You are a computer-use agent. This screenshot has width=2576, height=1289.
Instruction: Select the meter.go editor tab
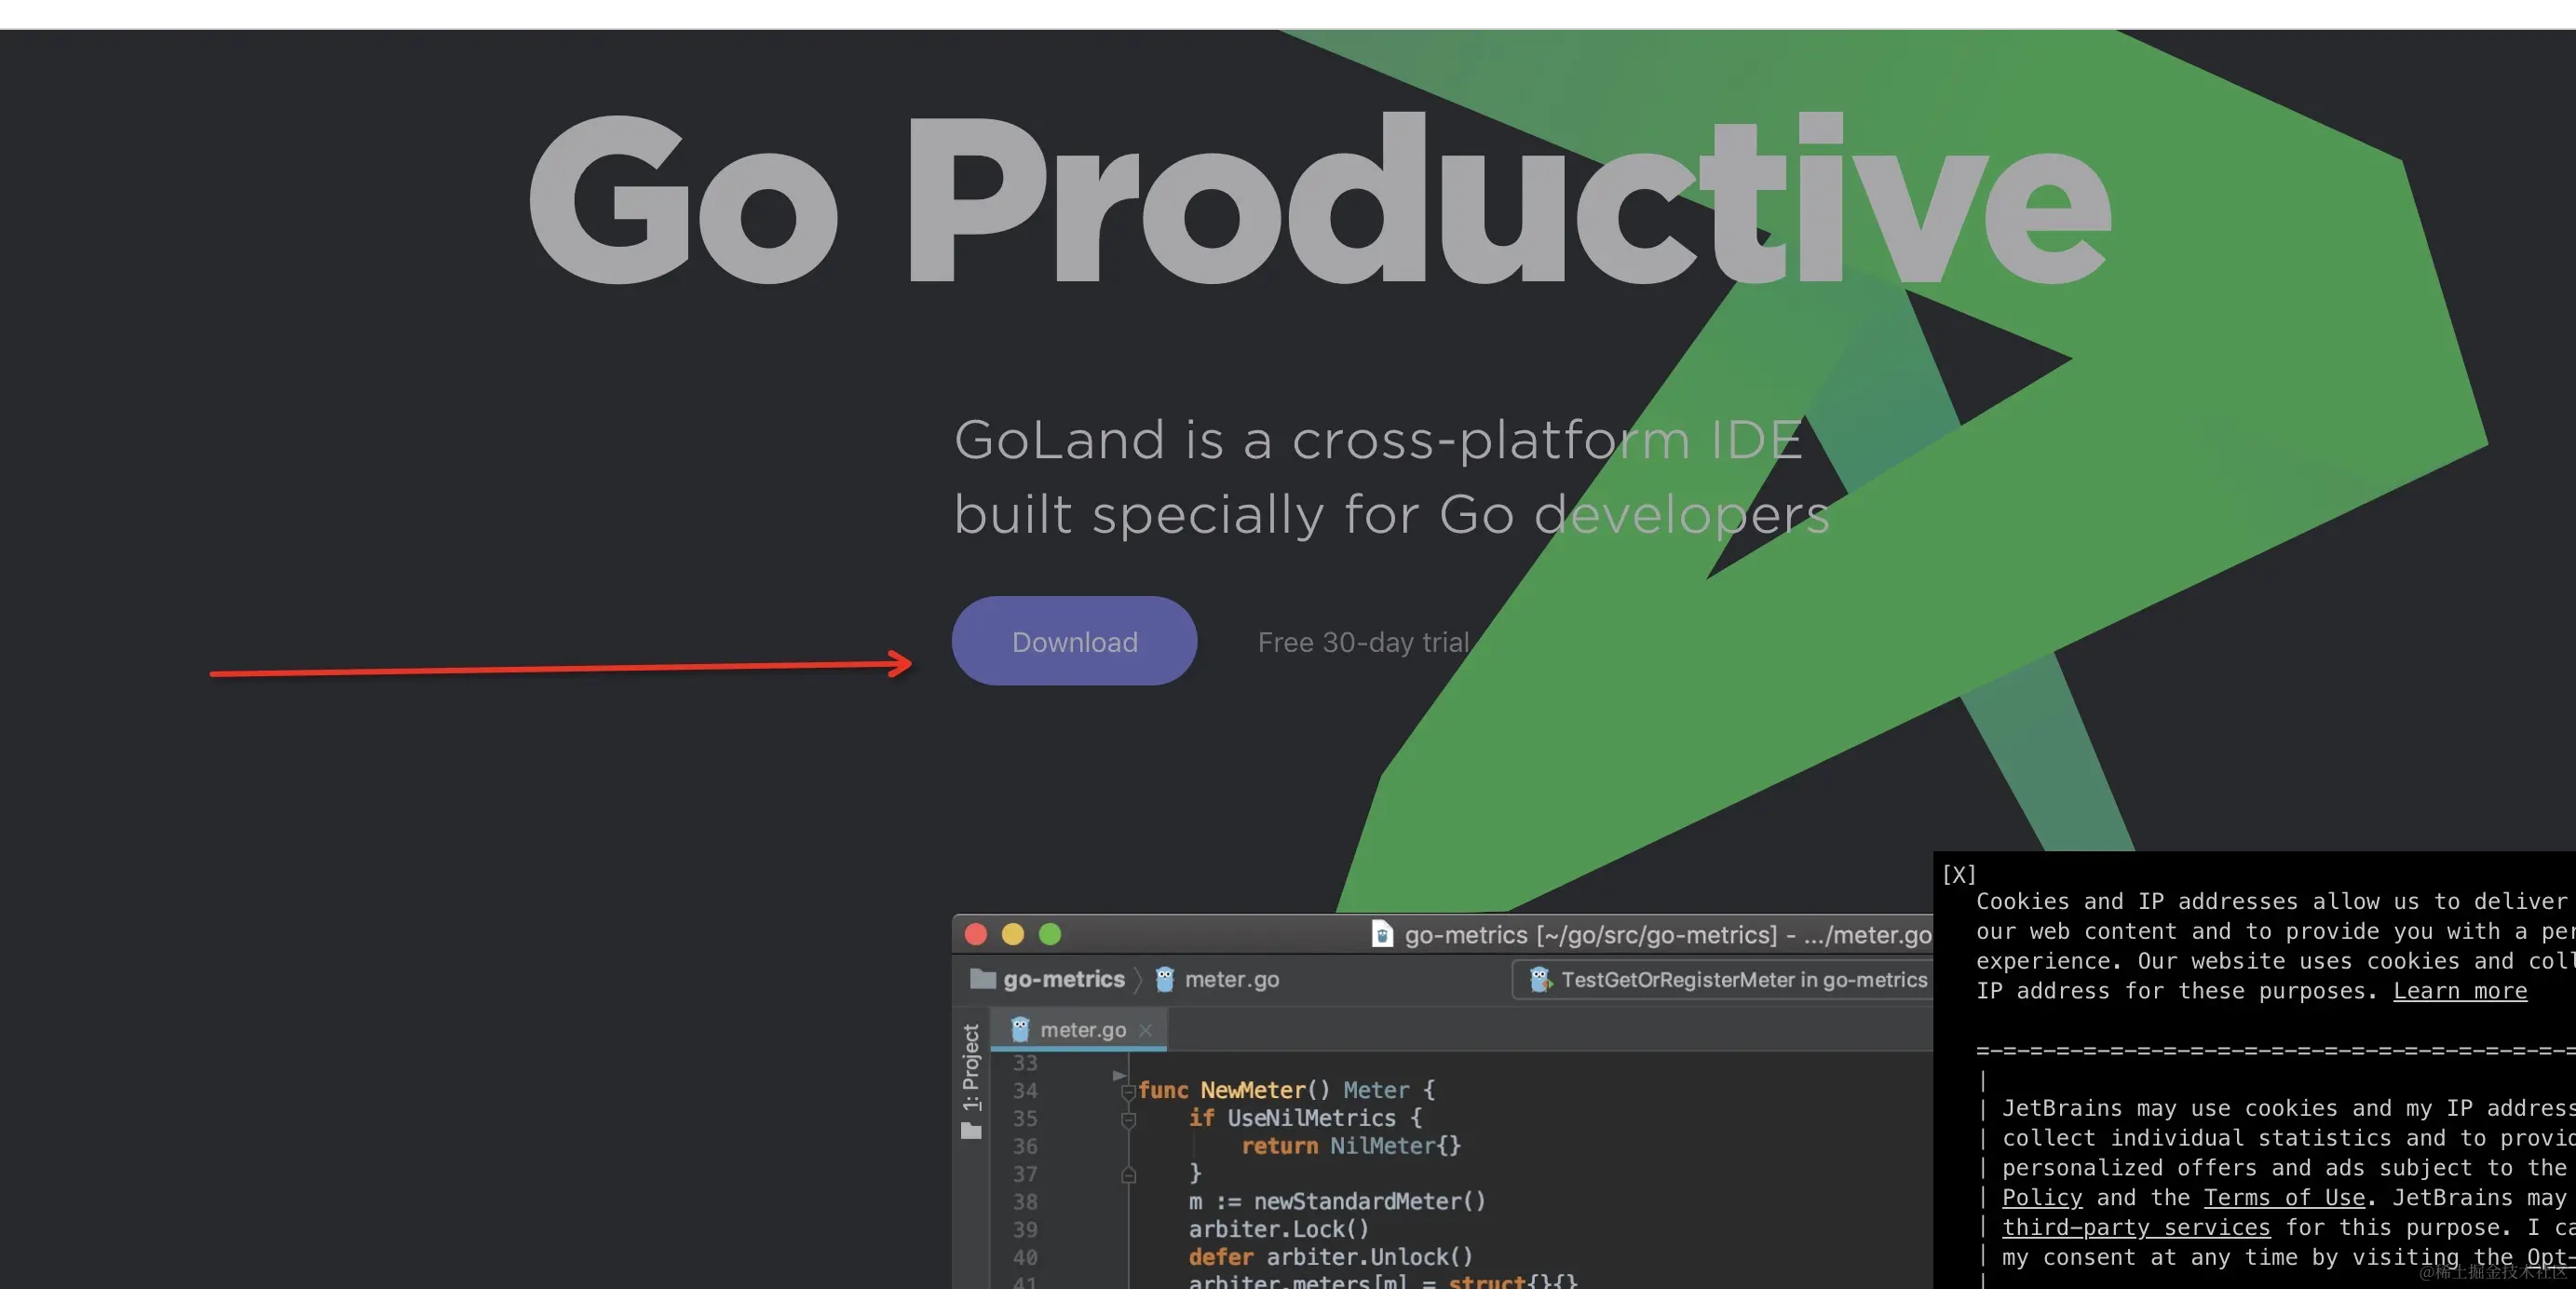point(1082,1030)
